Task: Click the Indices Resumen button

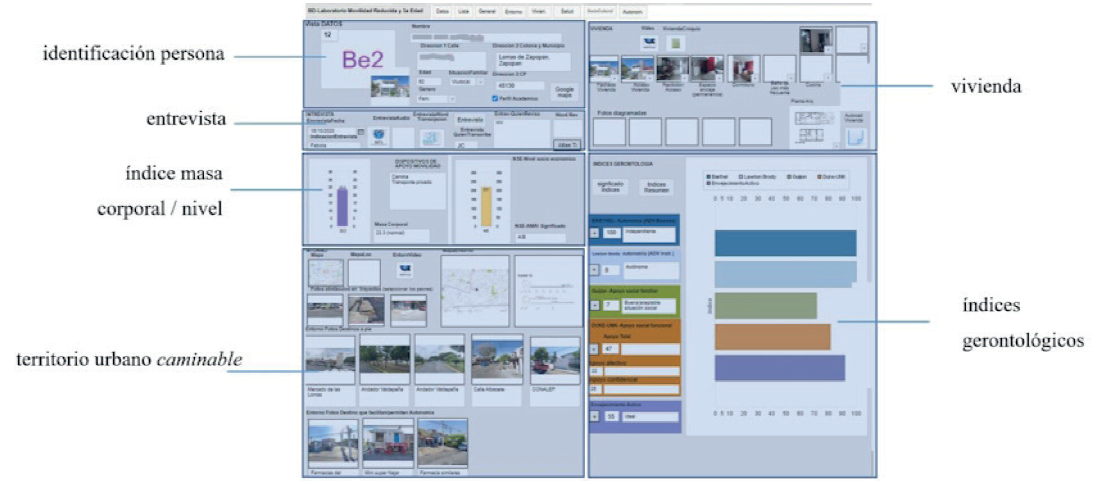Action: click(x=656, y=187)
